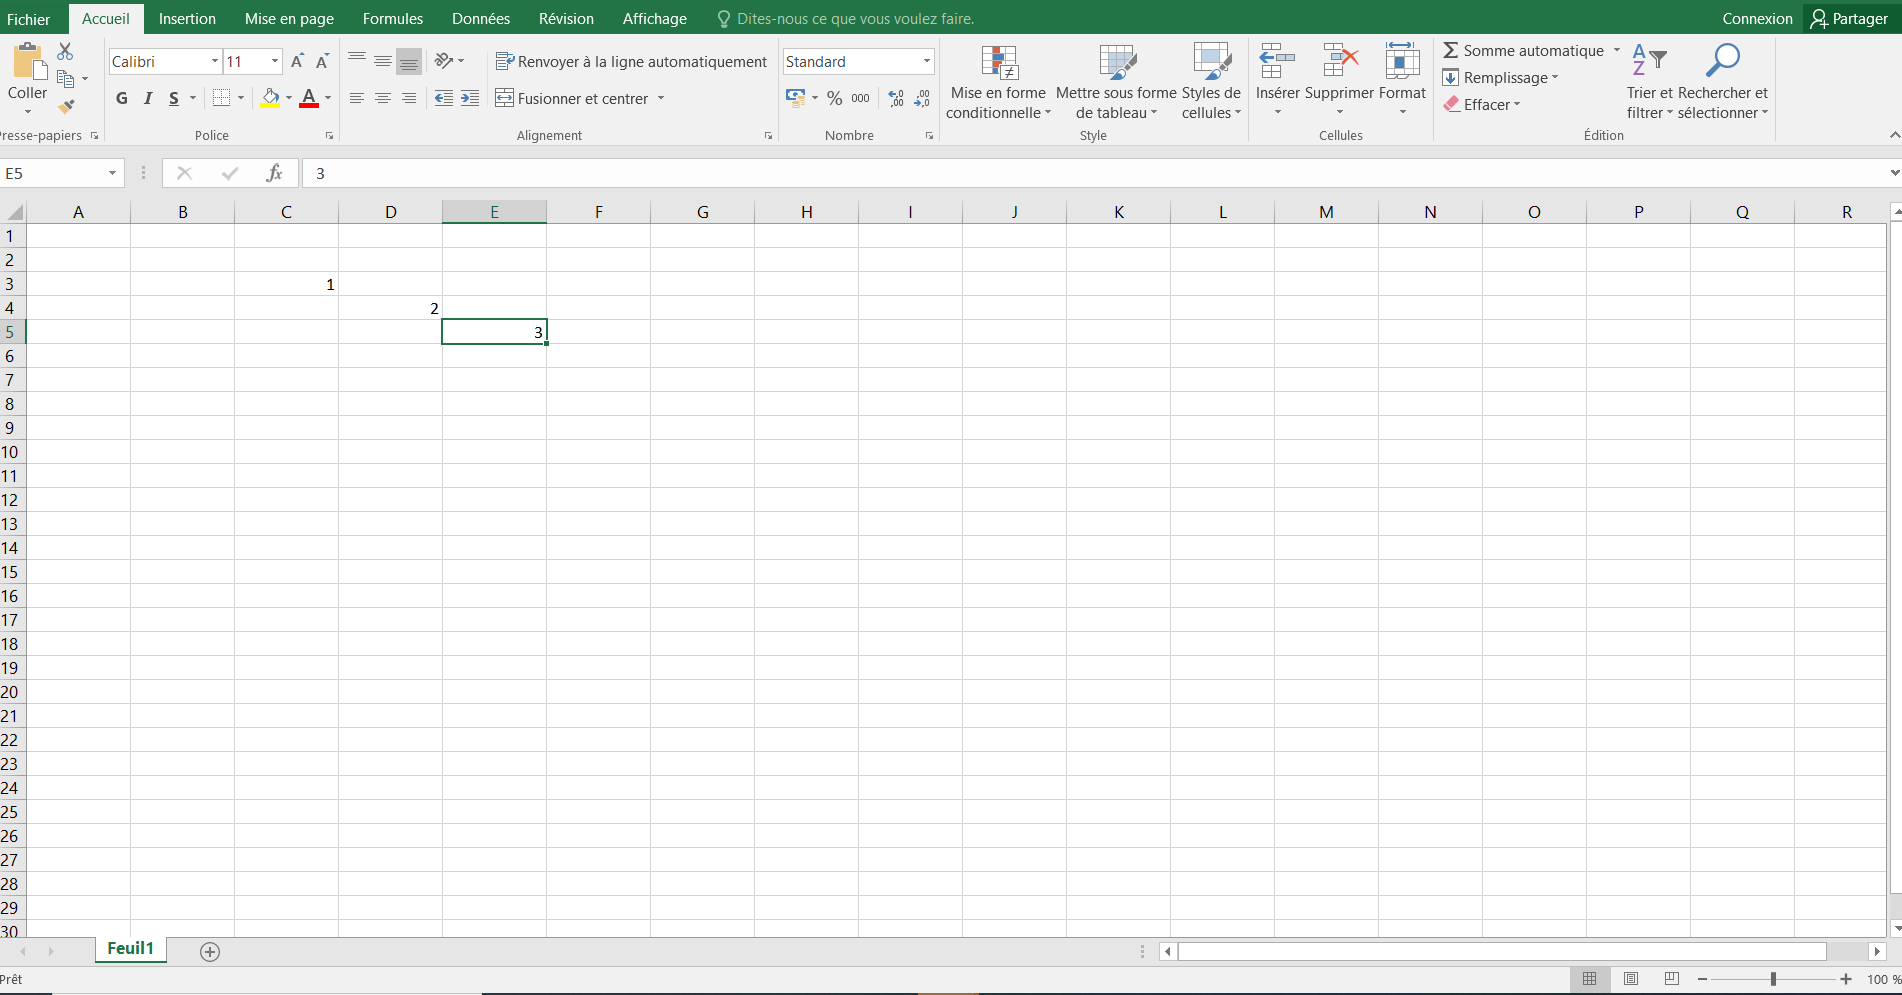Viewport: 1902px width, 995px height.
Task: Open the Remplissage fill menu
Action: 1500,78
